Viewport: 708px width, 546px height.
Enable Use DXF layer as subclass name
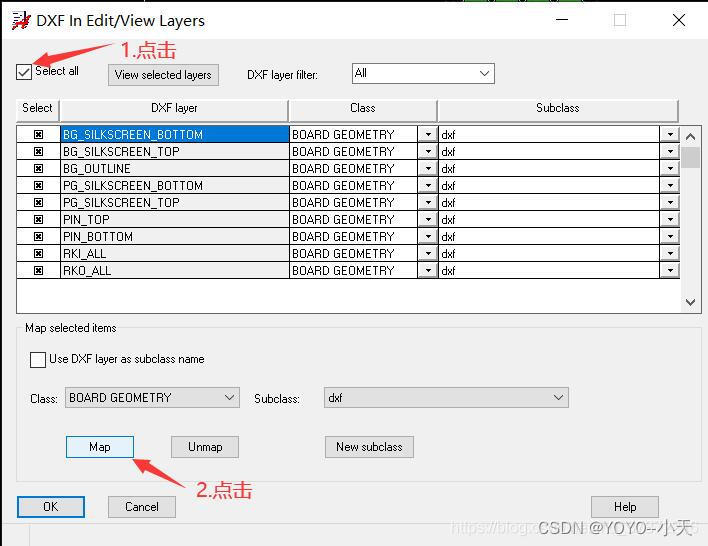[x=38, y=360]
